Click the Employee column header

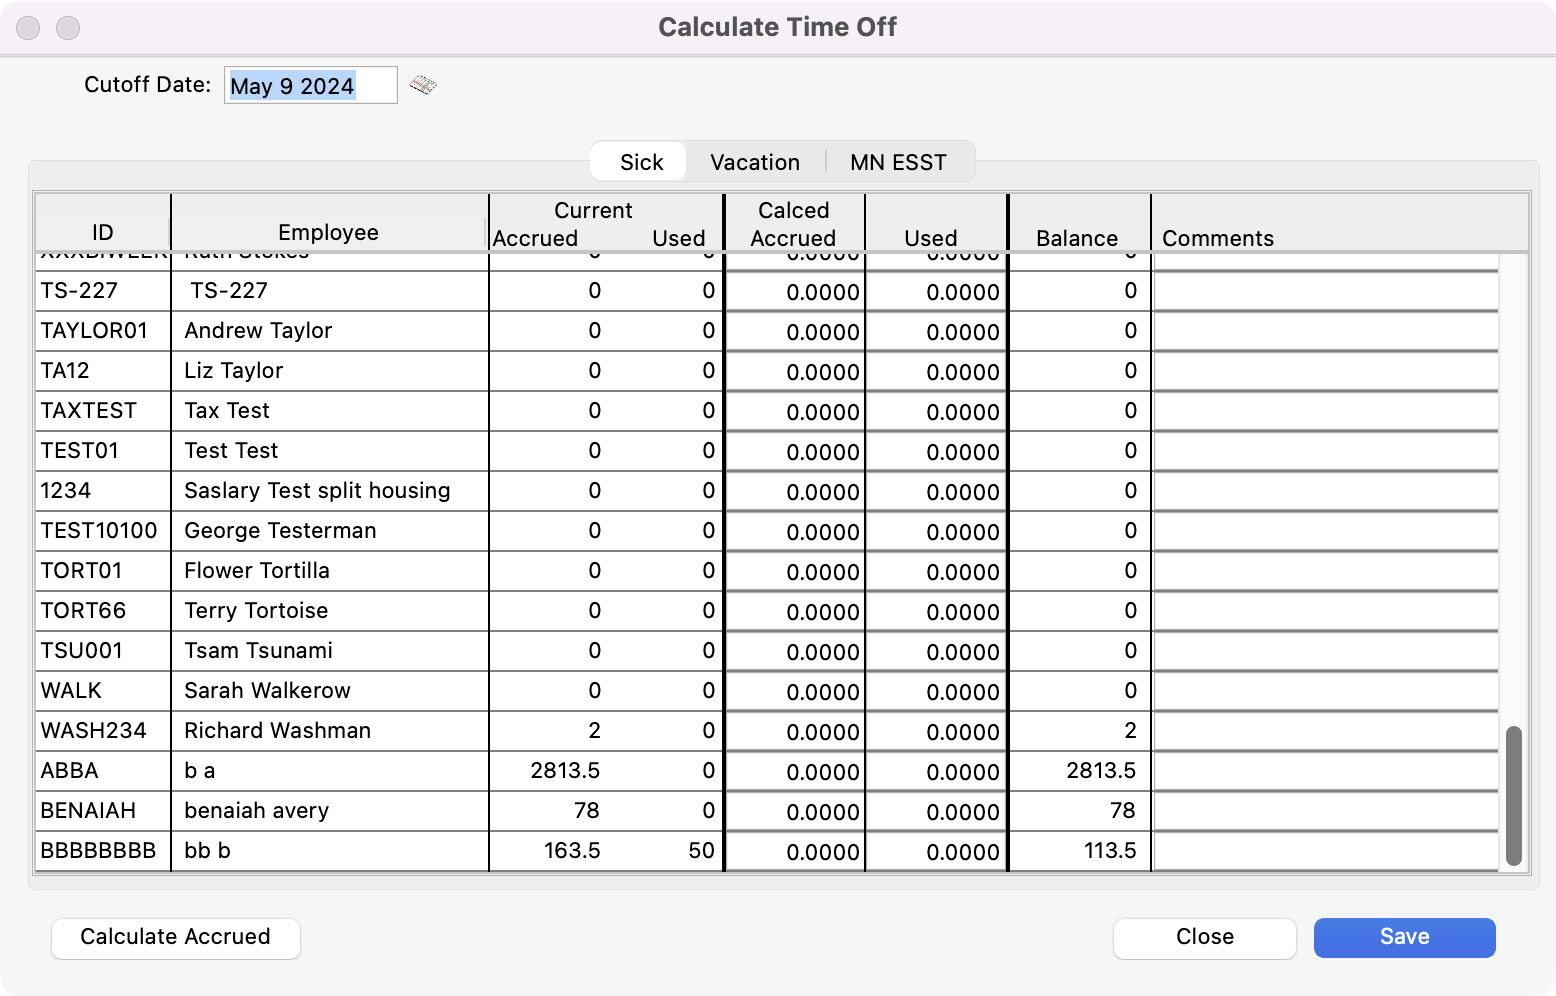tap(328, 232)
